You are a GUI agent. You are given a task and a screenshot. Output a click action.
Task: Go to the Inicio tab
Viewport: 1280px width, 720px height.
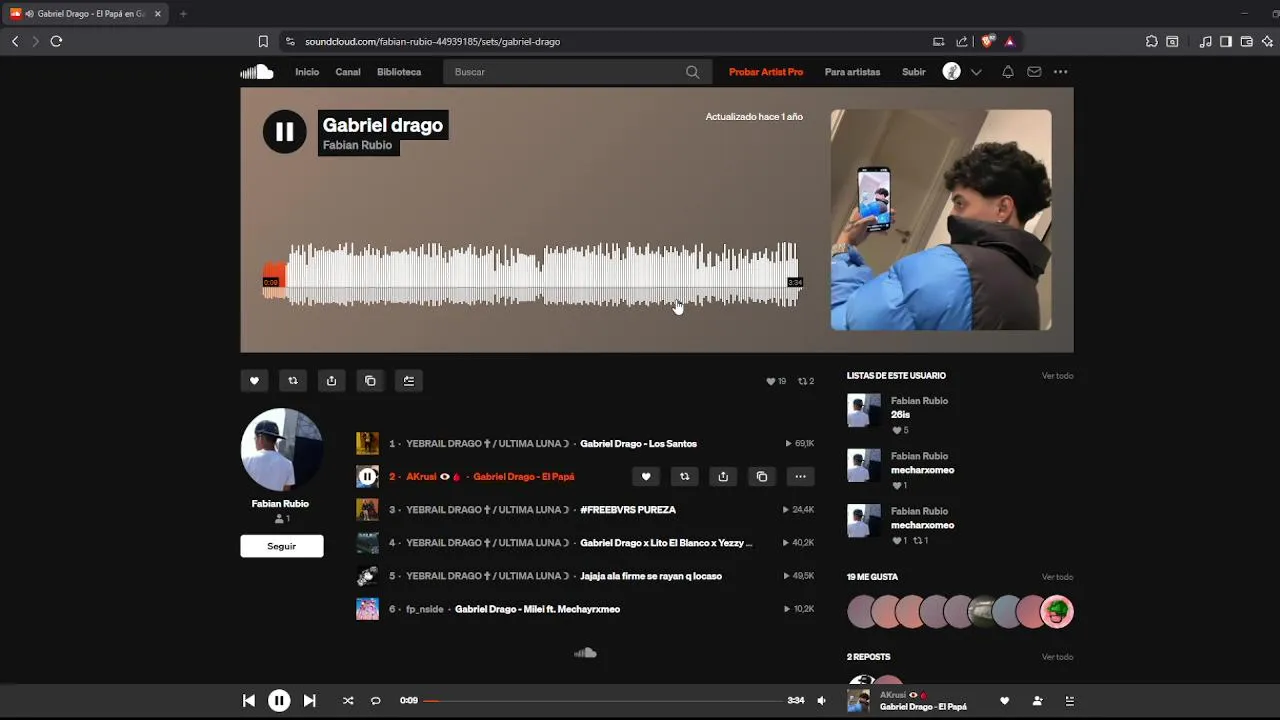point(307,72)
